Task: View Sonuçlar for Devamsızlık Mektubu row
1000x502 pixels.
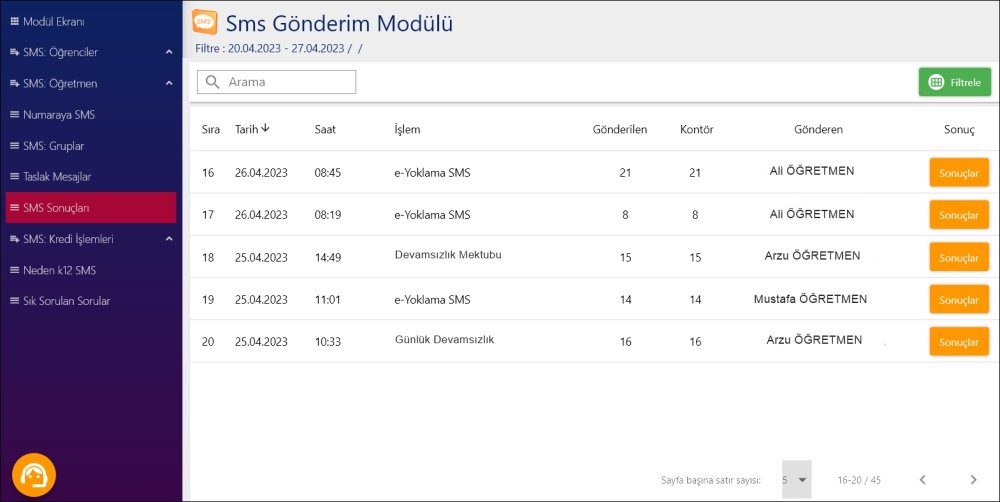Action: [x=958, y=257]
